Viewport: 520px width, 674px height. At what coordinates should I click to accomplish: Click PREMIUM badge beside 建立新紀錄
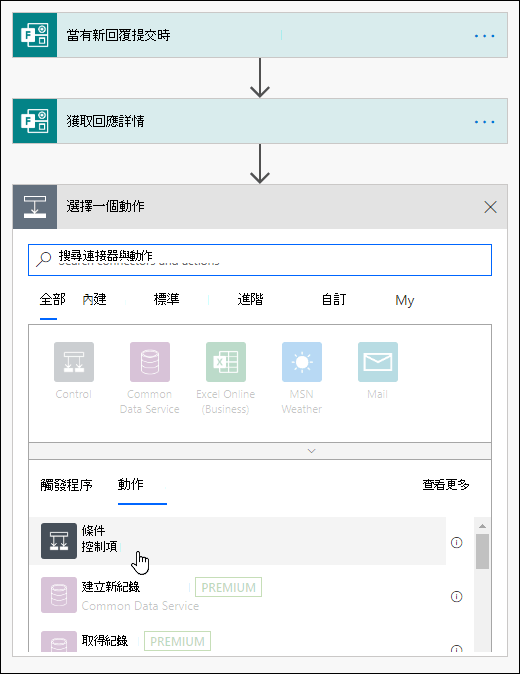(x=228, y=587)
